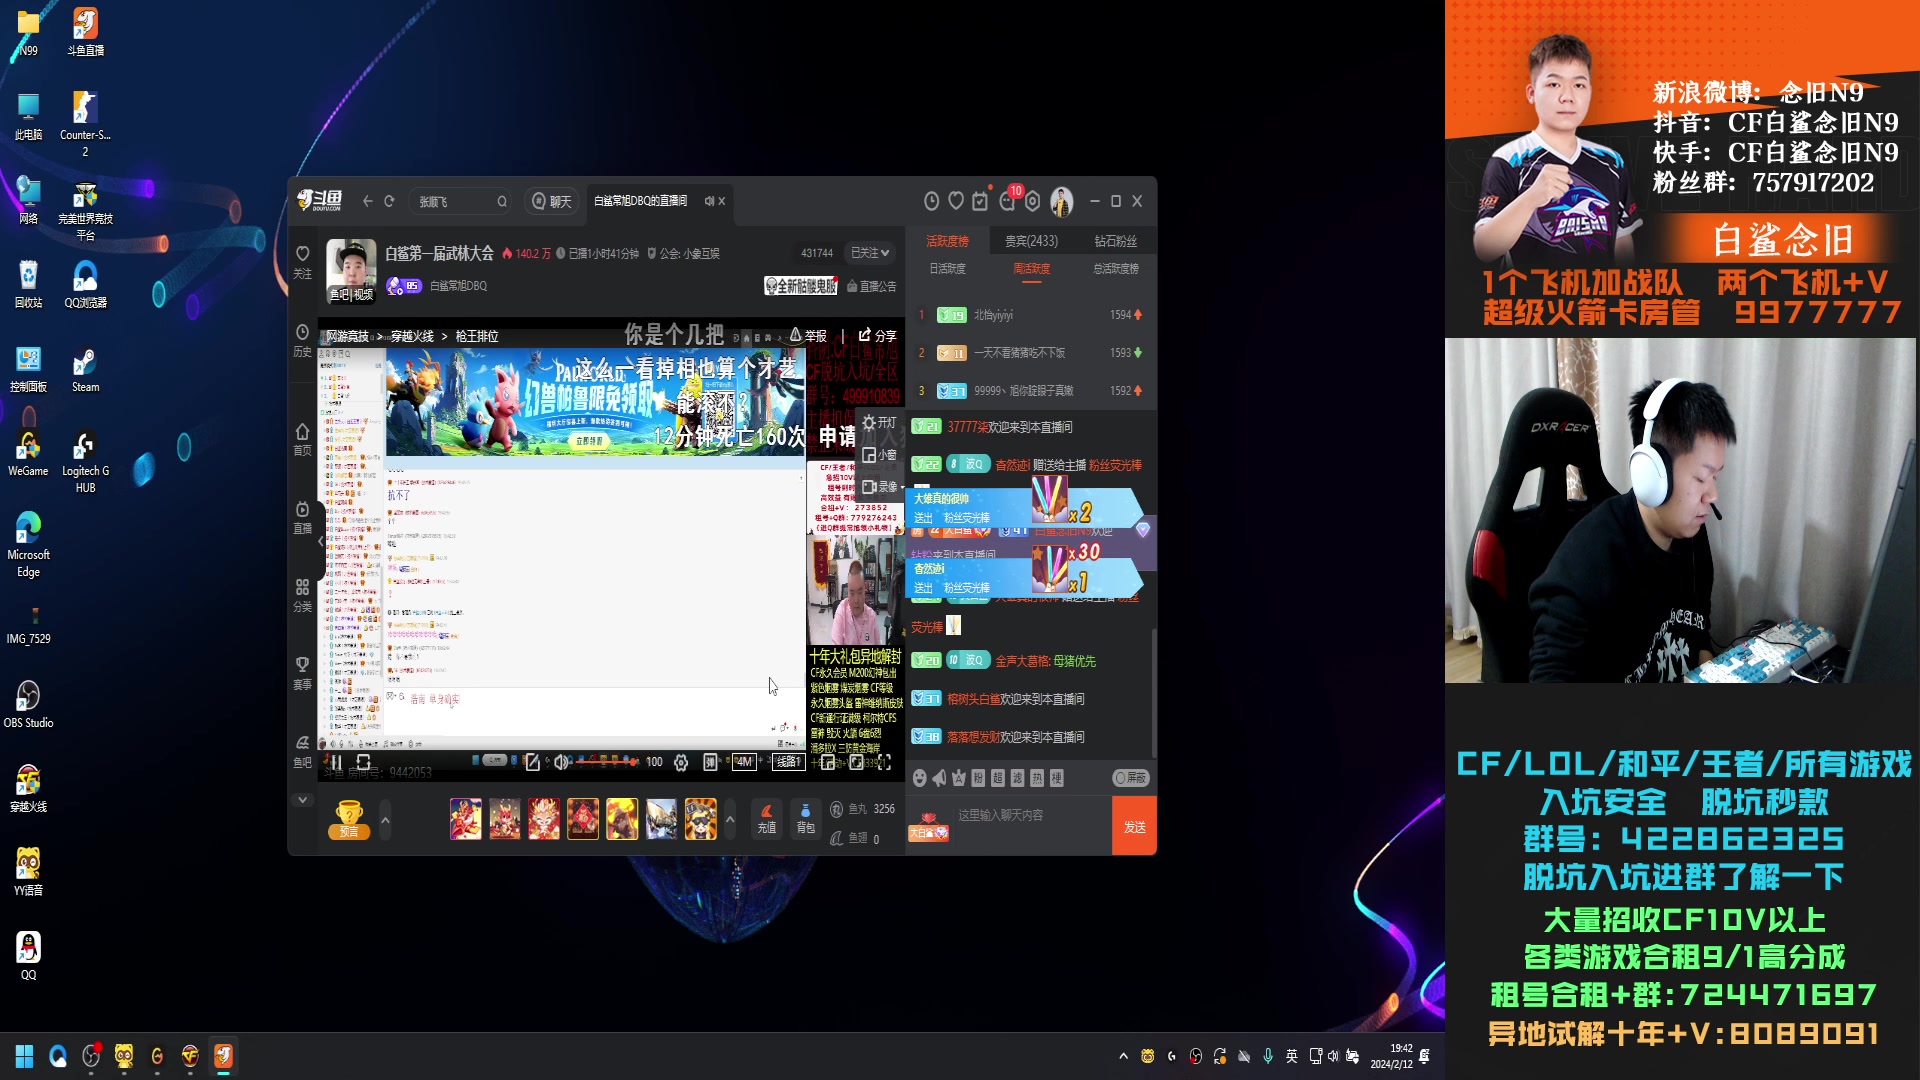Open the 4M quality selector
Screen dimensions: 1920x1080
[x=744, y=762]
